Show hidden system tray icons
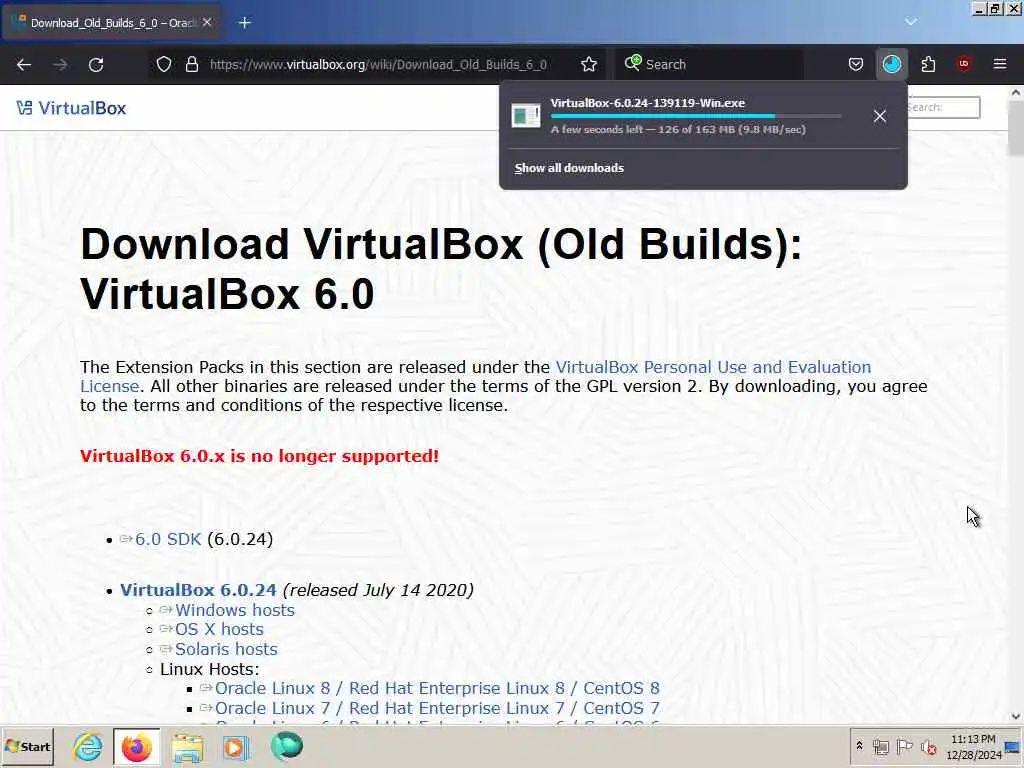Image resolution: width=1024 pixels, height=768 pixels. (x=859, y=746)
